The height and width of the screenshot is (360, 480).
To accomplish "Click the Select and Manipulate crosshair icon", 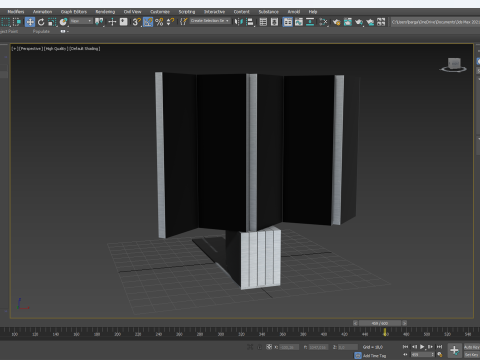I will click(x=112, y=22).
